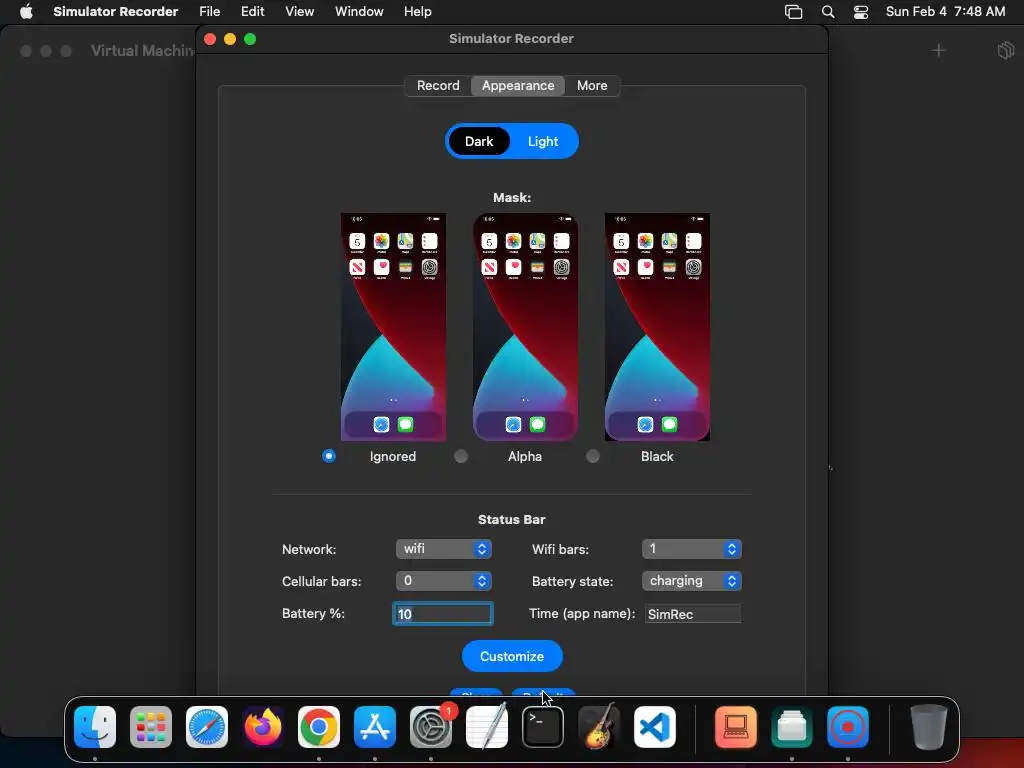Open the Cellular bars dropdown
Image resolution: width=1024 pixels, height=768 pixels.
(x=443, y=581)
